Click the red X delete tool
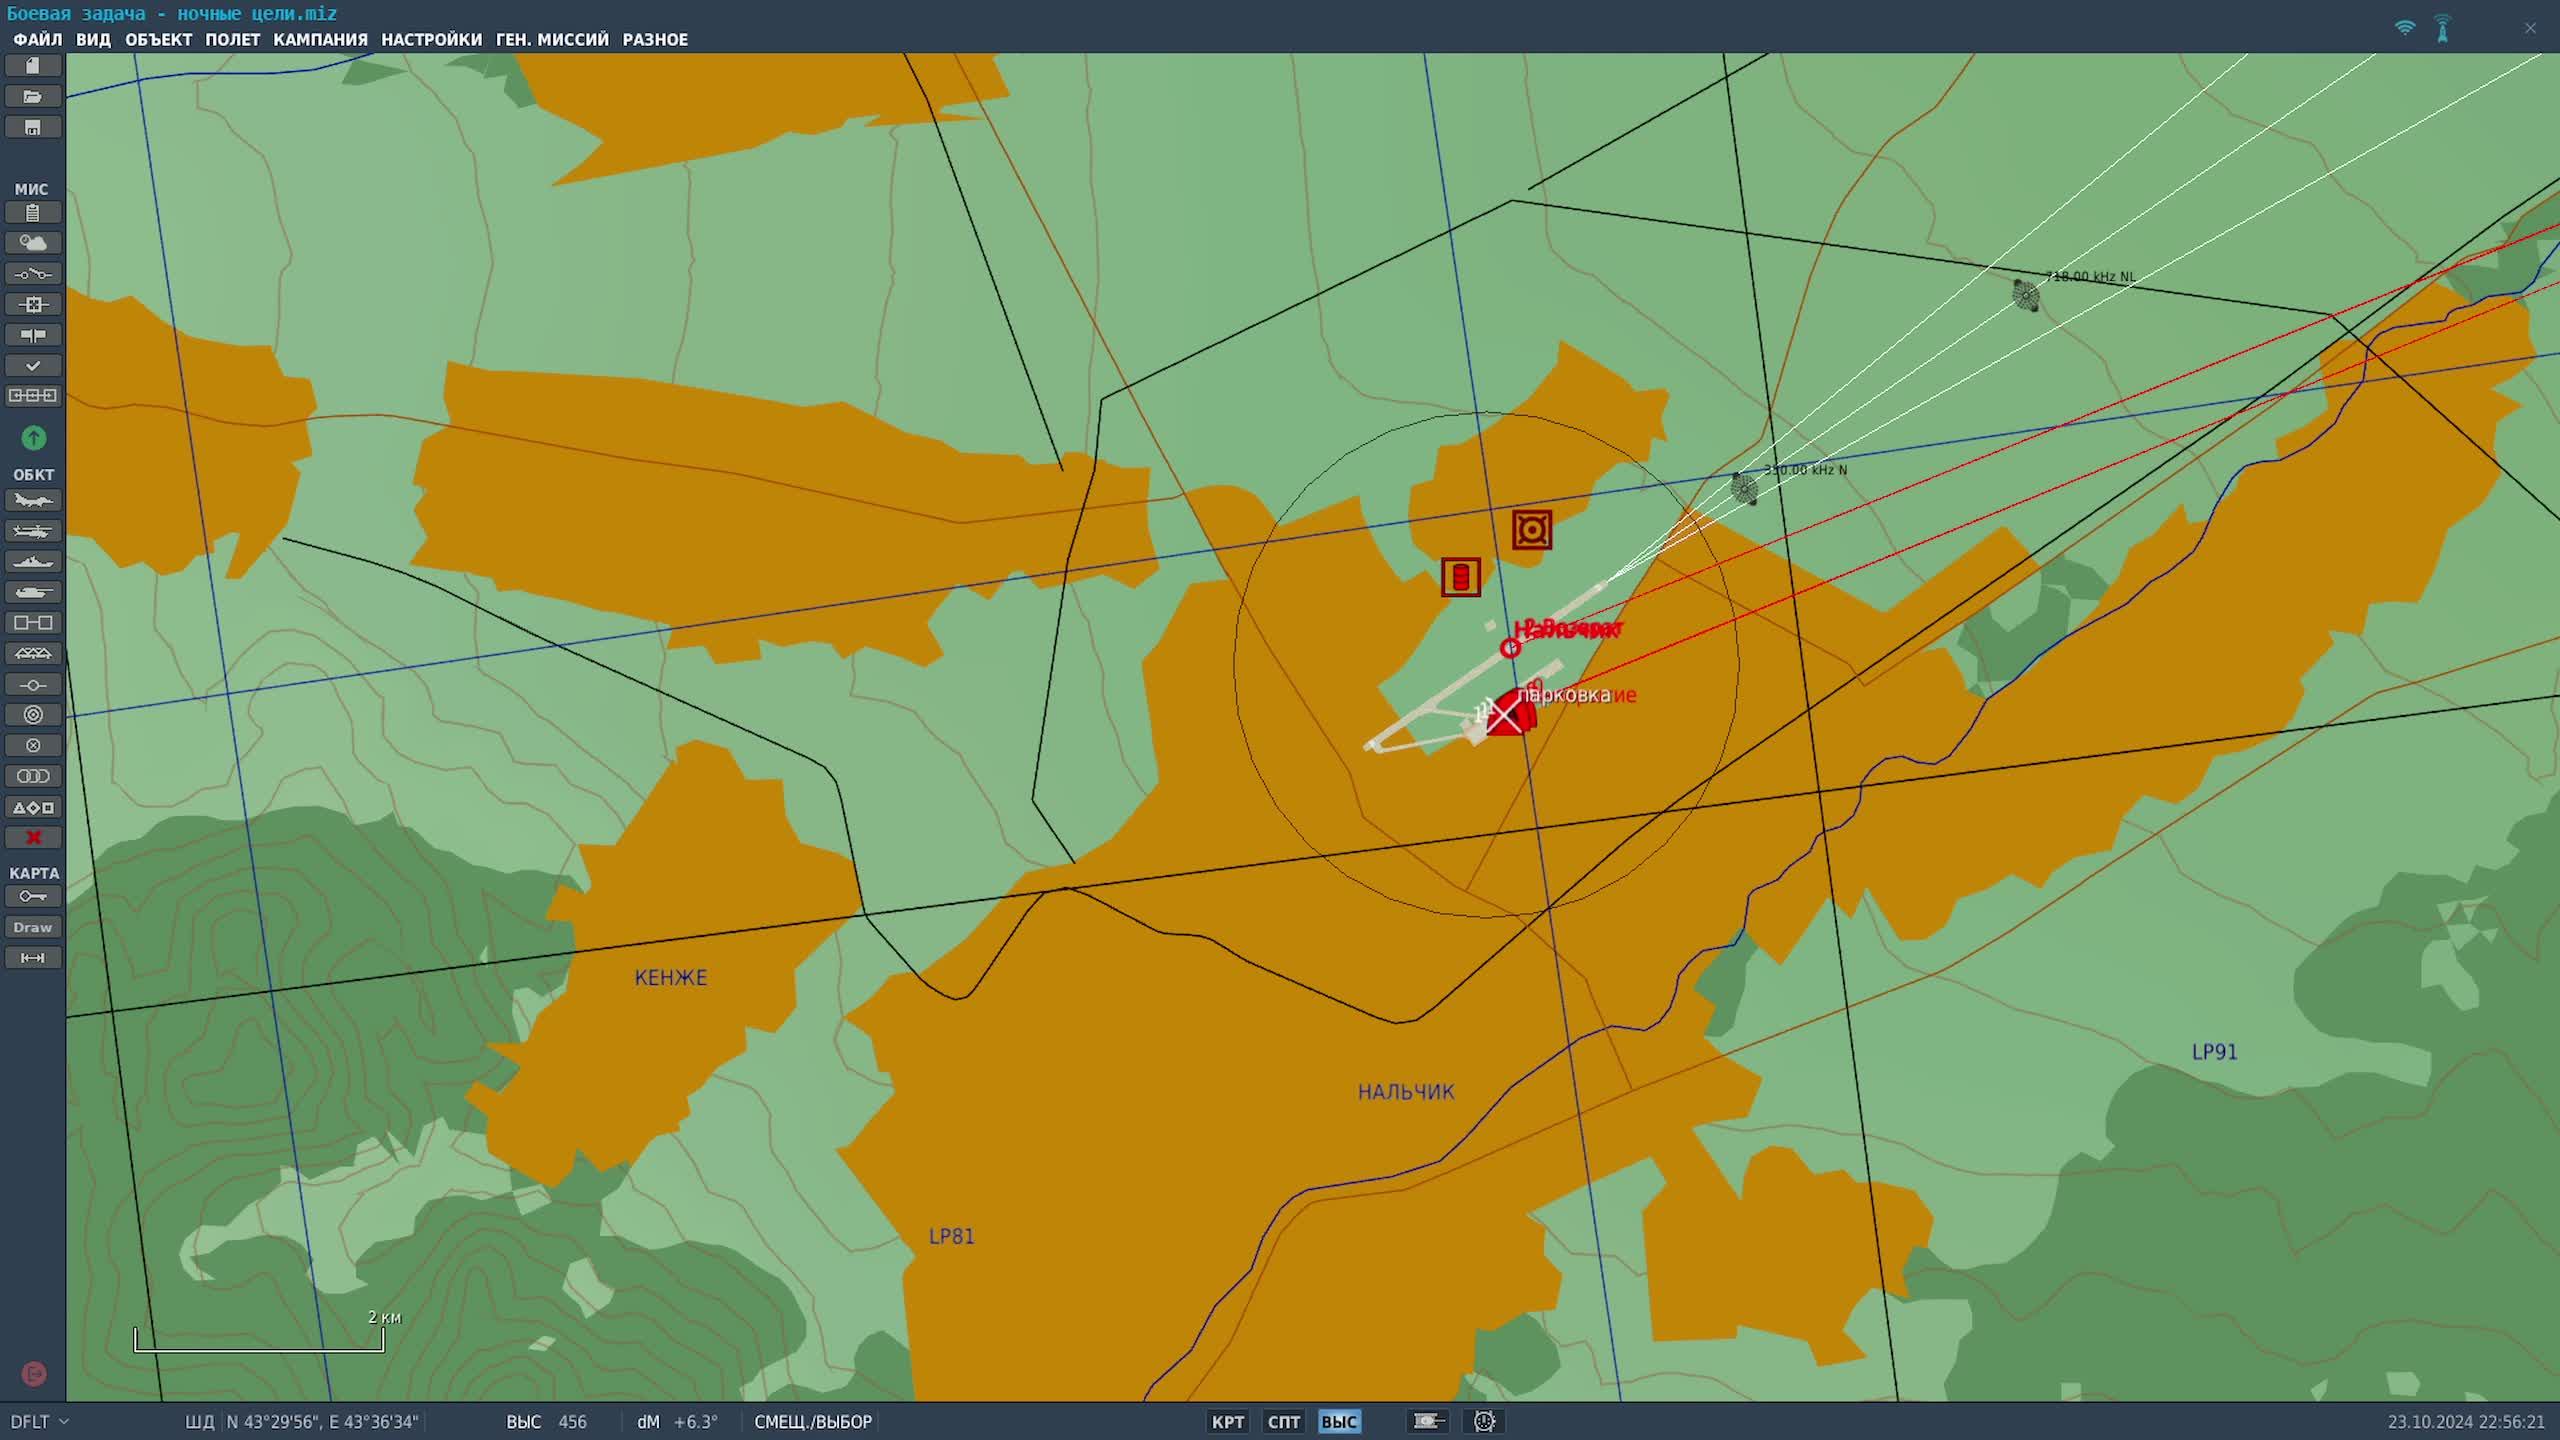Viewport: 2560px width, 1440px height. tap(33, 838)
